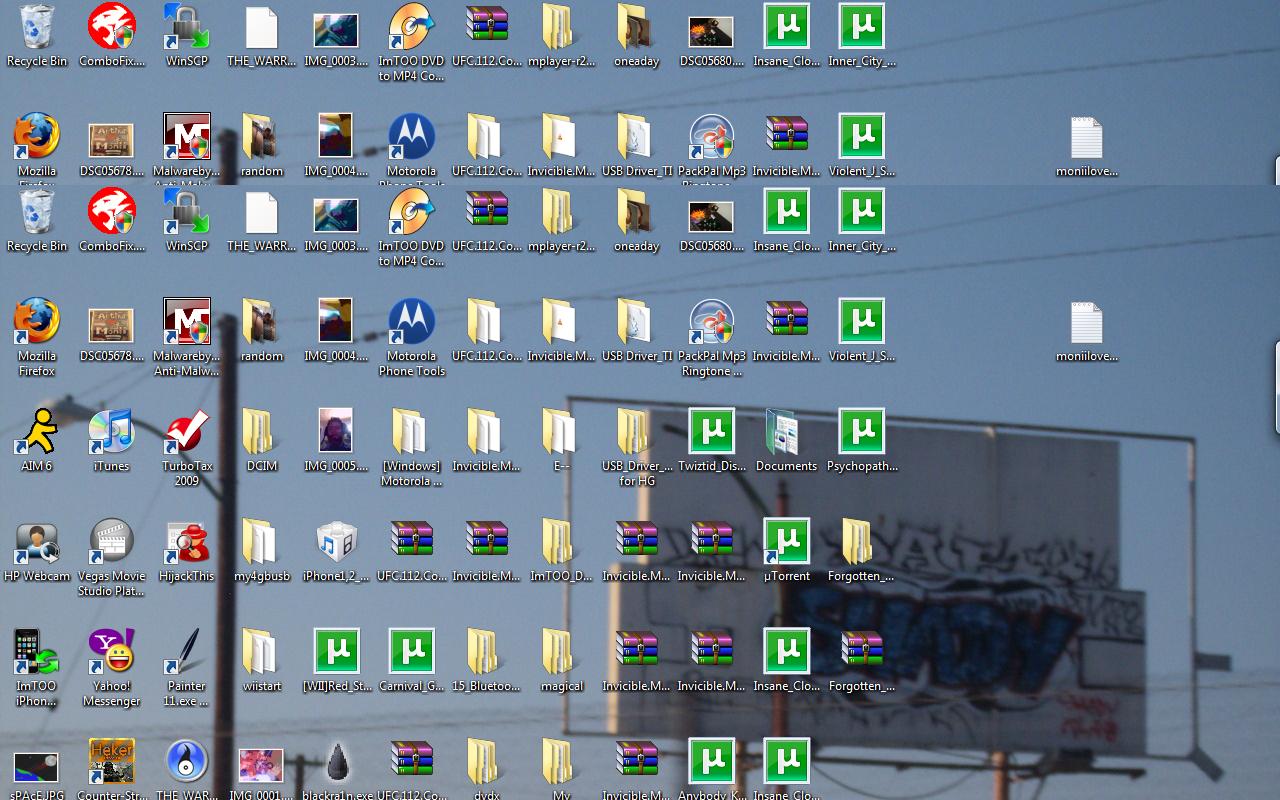Select the Carnival_G torrent file
This screenshot has height=800, width=1280.
click(411, 651)
